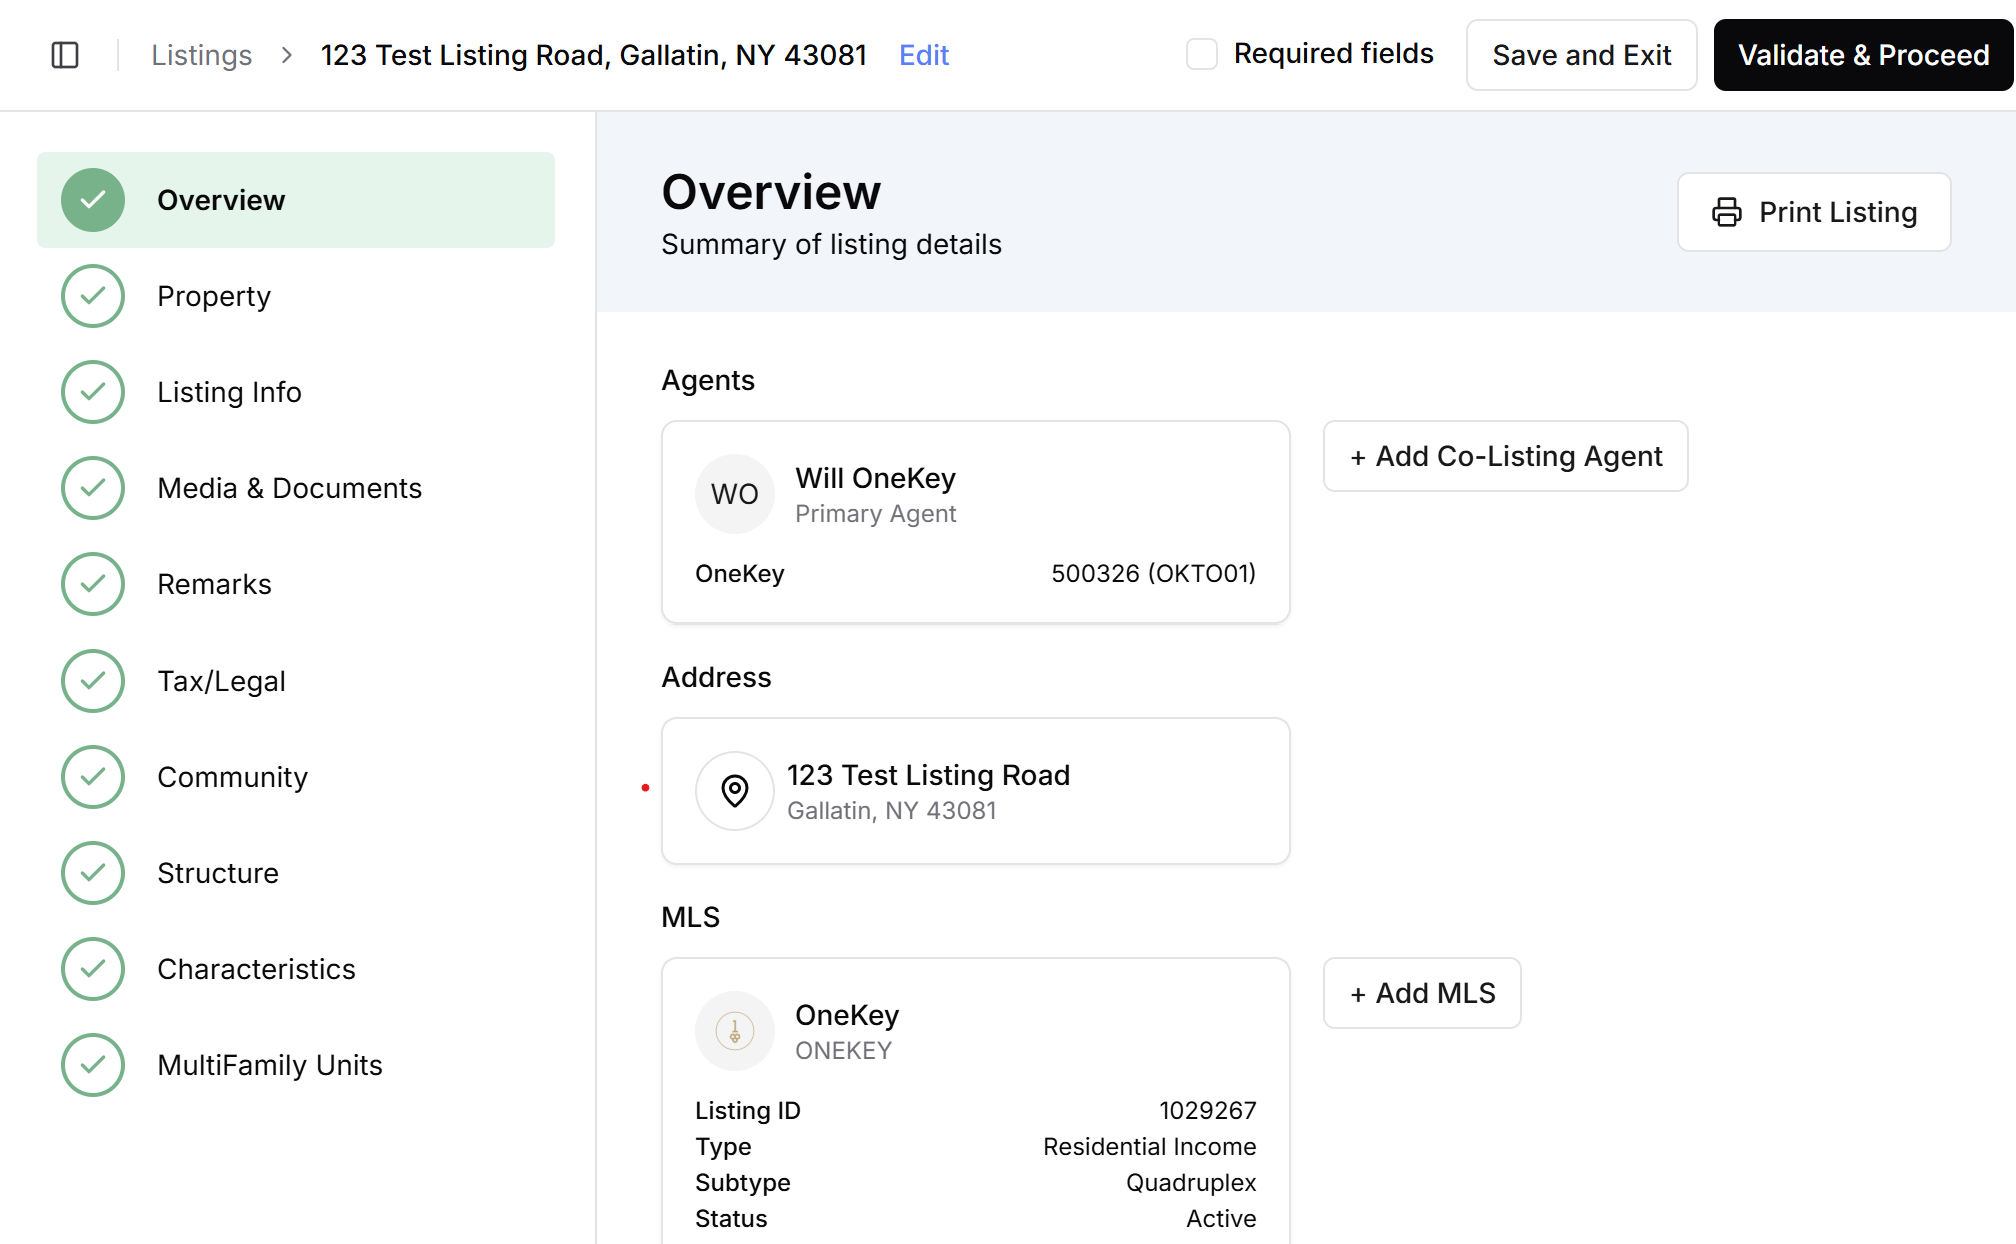Enable the Required fields checkbox
This screenshot has width=2016, height=1244.
[x=1202, y=54]
